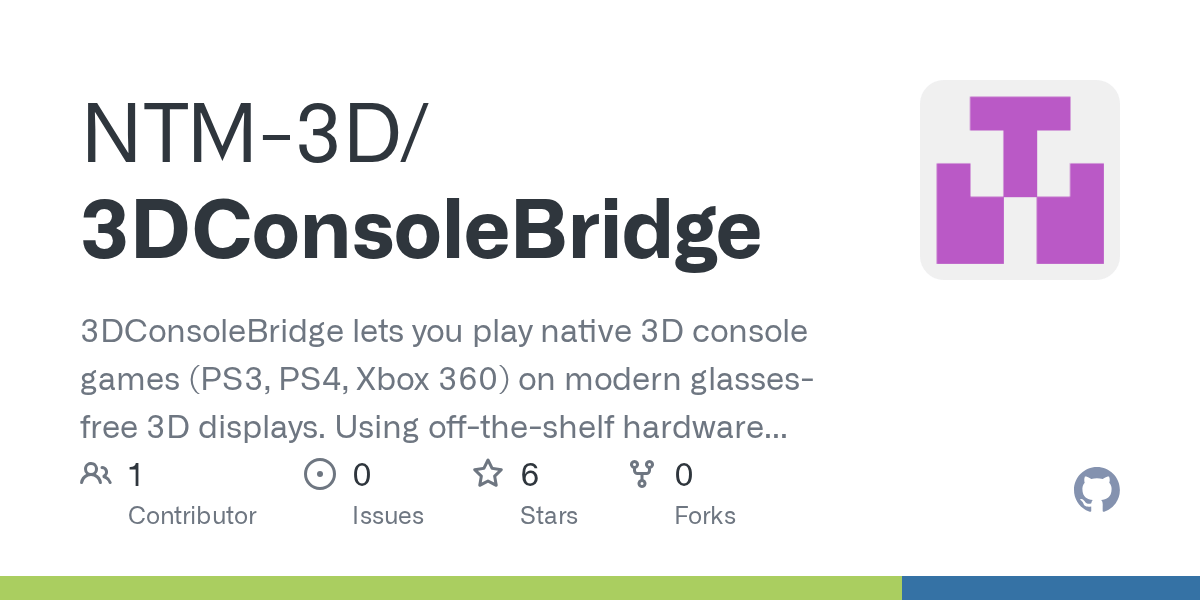This screenshot has width=1200, height=600.
Task: Click the truncated description ending in 'hardware…'
Action: [434, 428]
